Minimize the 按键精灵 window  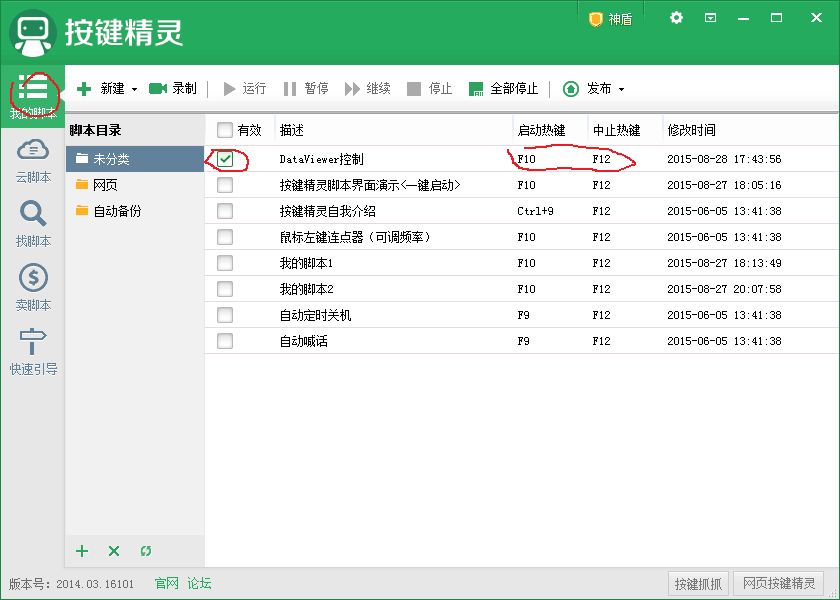(x=743, y=18)
